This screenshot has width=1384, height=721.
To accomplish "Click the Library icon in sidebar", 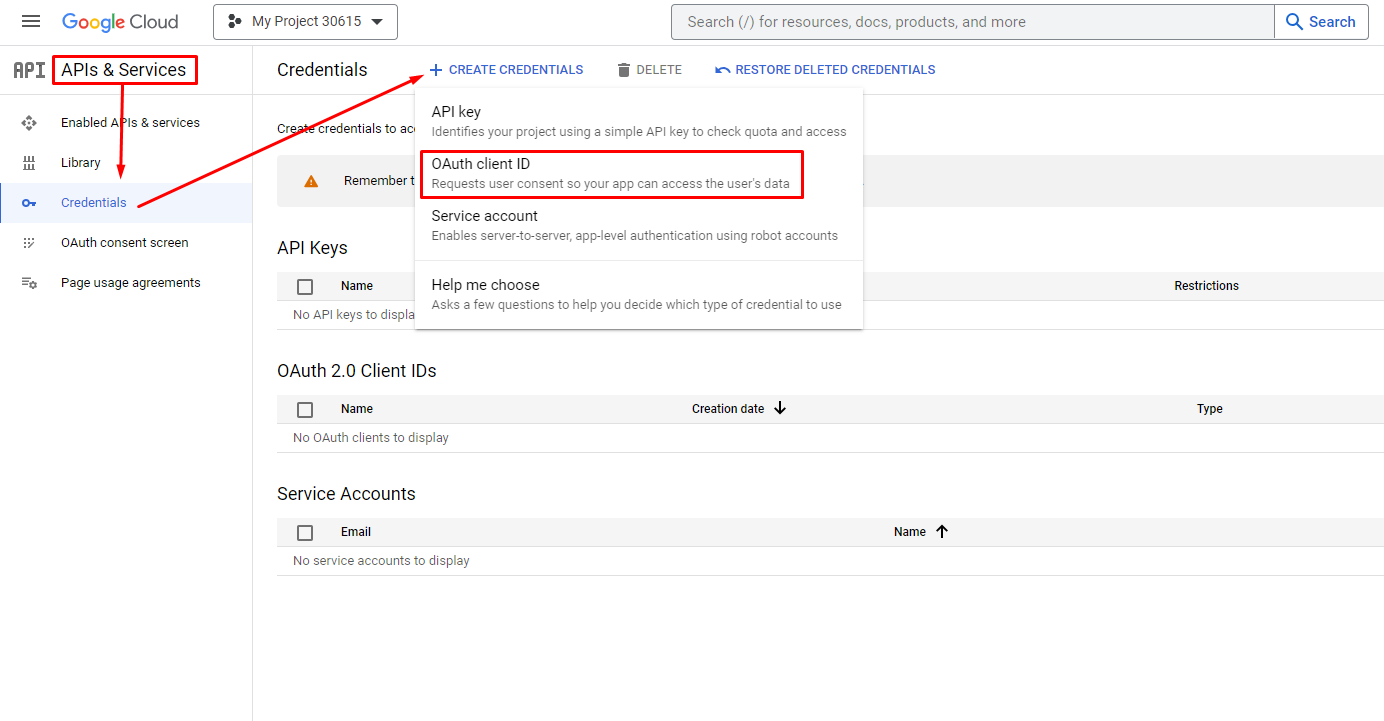I will coord(29,163).
